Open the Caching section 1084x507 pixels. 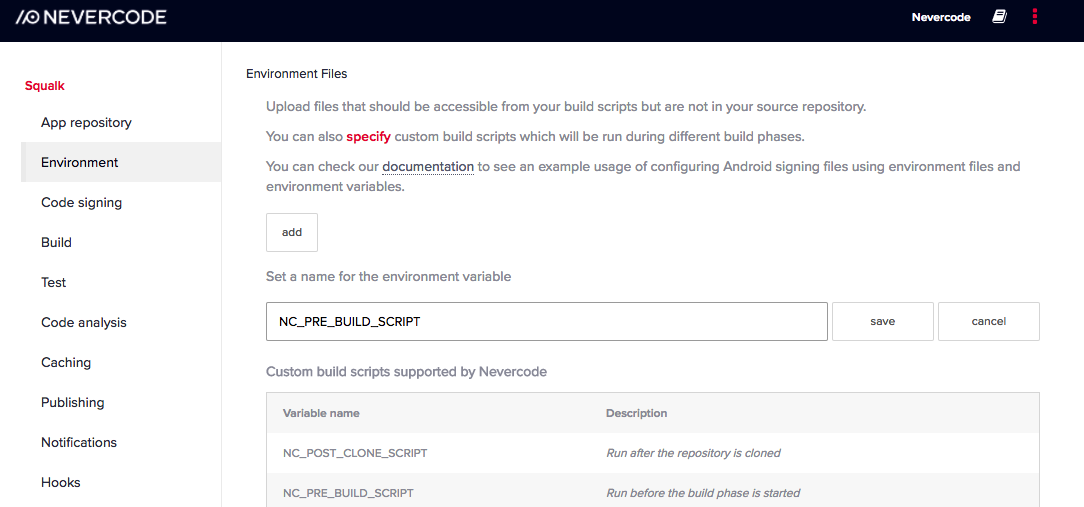pyautogui.click(x=66, y=362)
